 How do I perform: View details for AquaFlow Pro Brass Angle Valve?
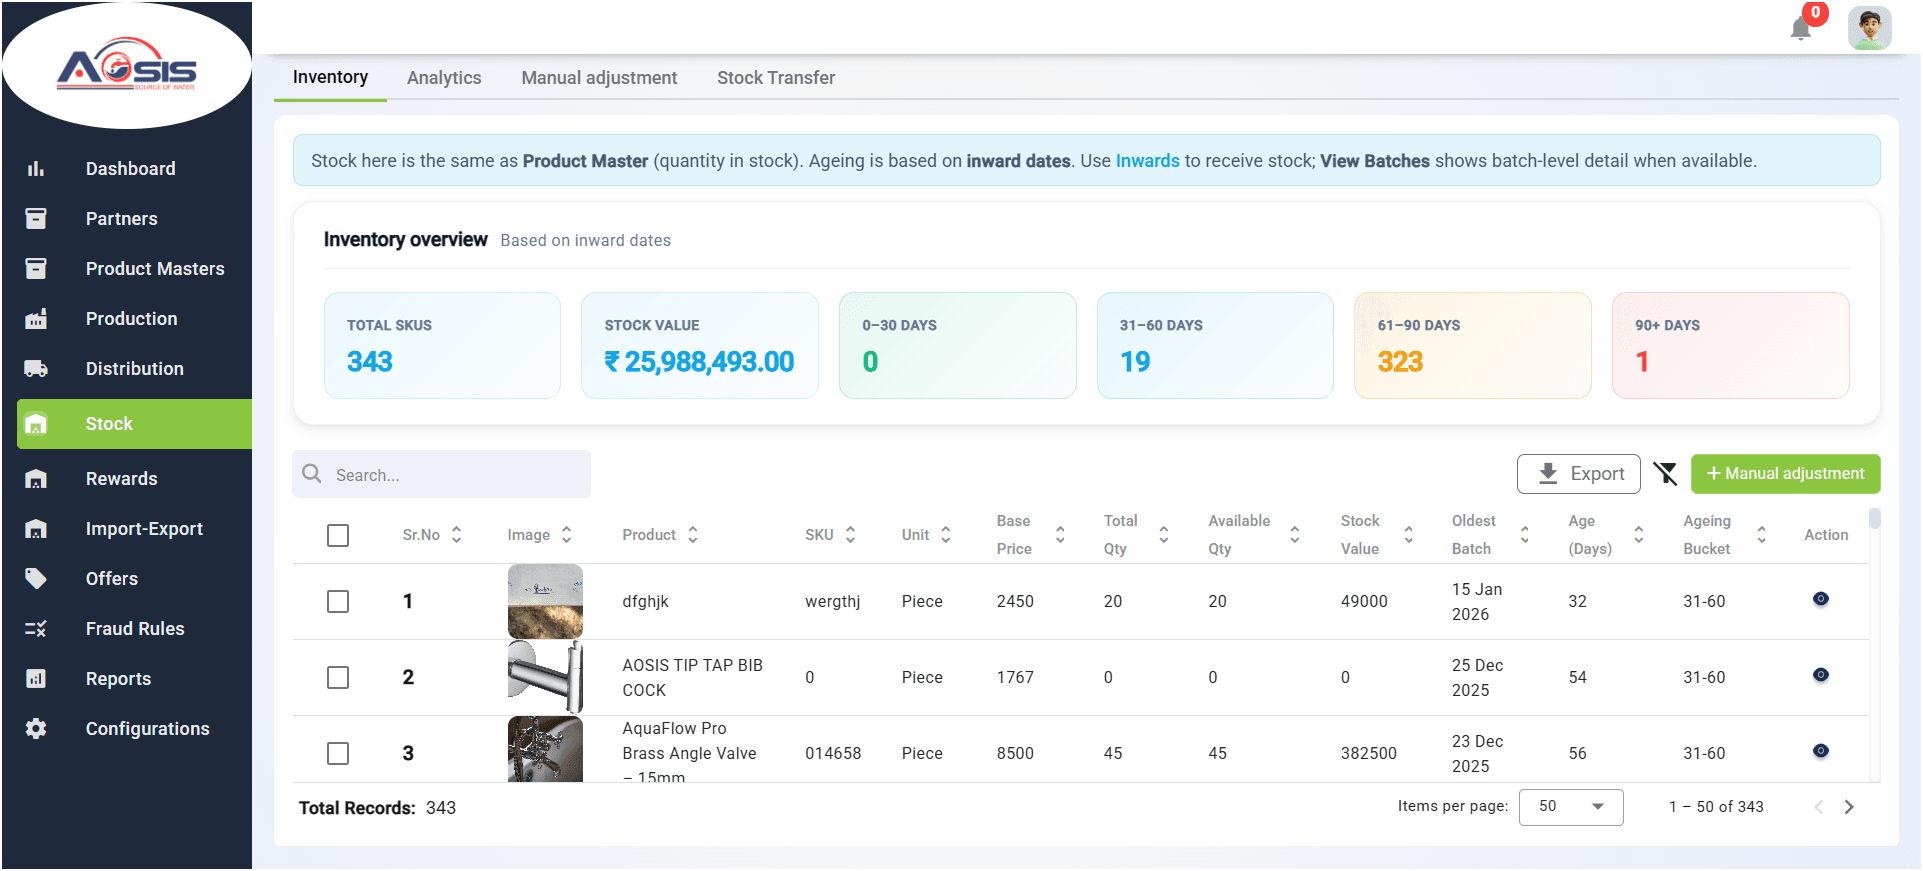tap(1821, 751)
